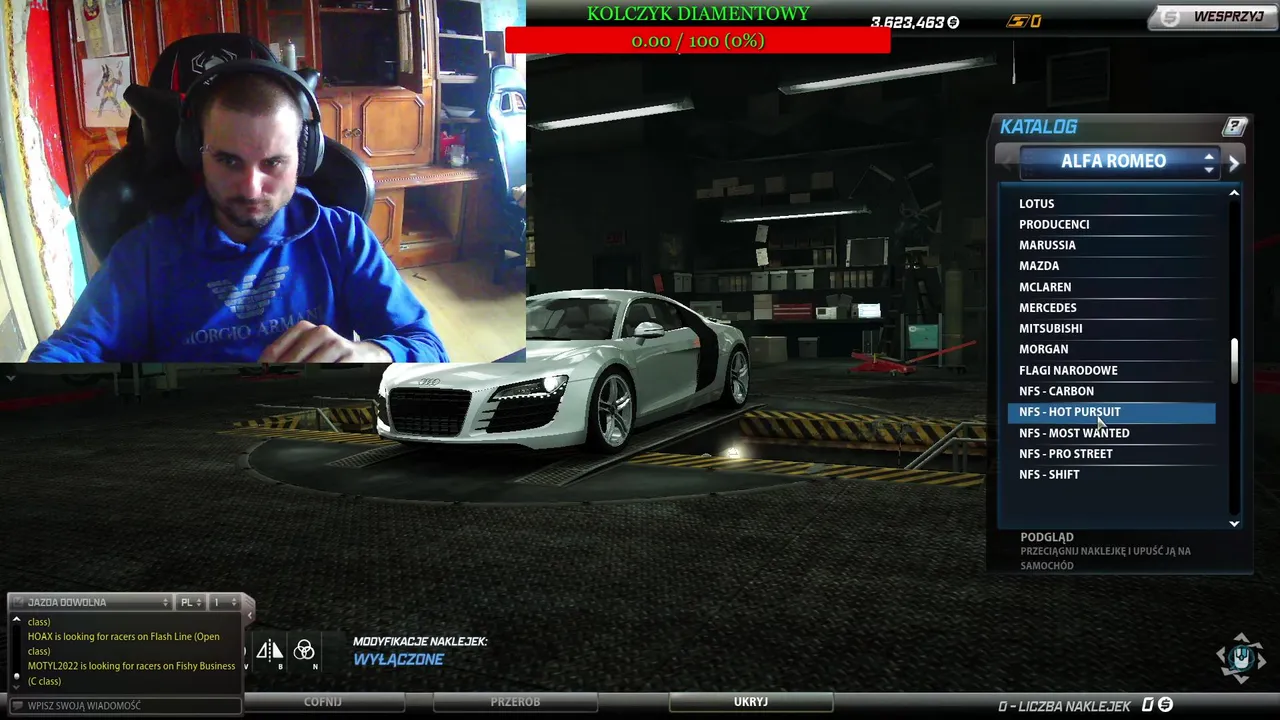The width and height of the screenshot is (1280, 720).
Task: Select the mirror/flip decal tool
Action: pos(270,652)
